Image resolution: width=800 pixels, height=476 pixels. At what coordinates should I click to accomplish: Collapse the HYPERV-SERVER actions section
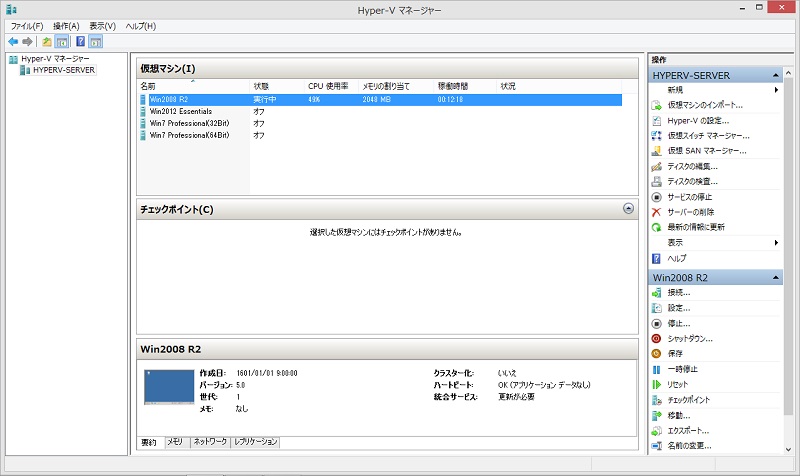pyautogui.click(x=776, y=76)
